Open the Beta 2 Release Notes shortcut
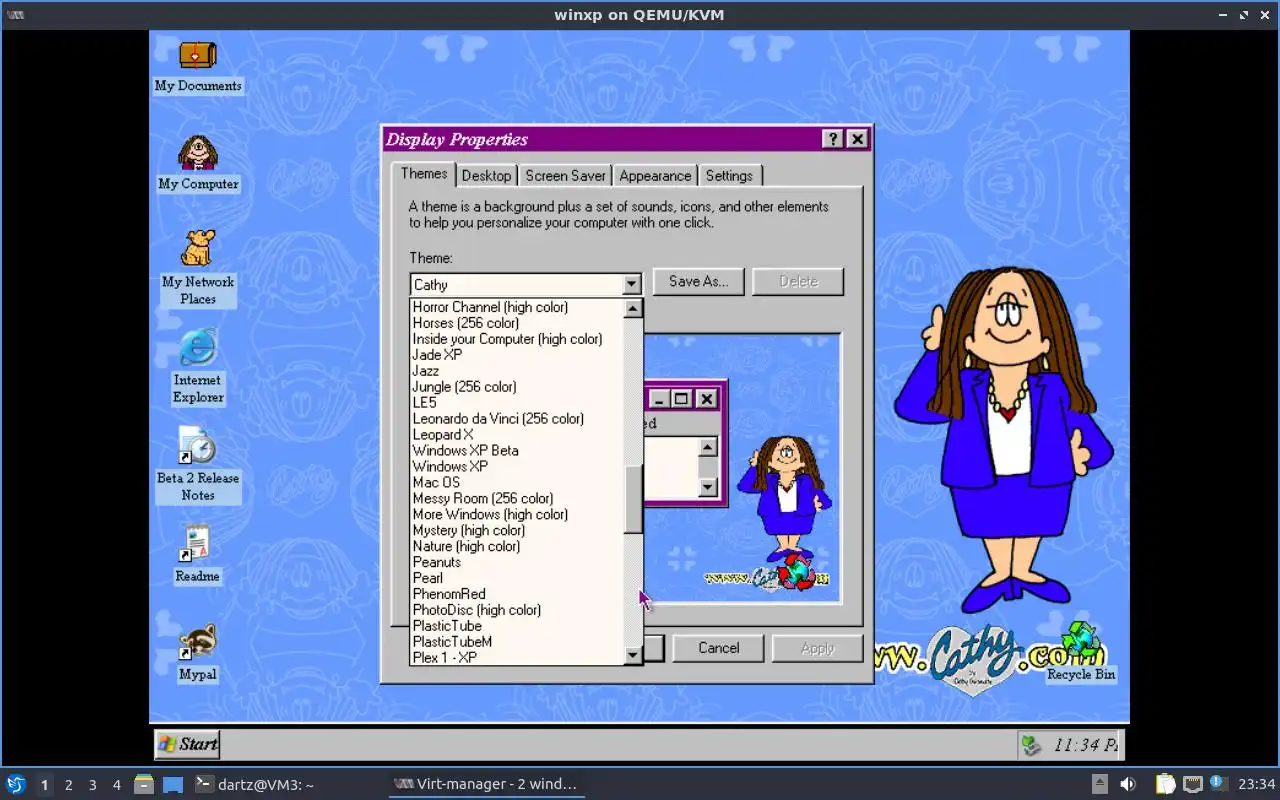 [x=197, y=446]
